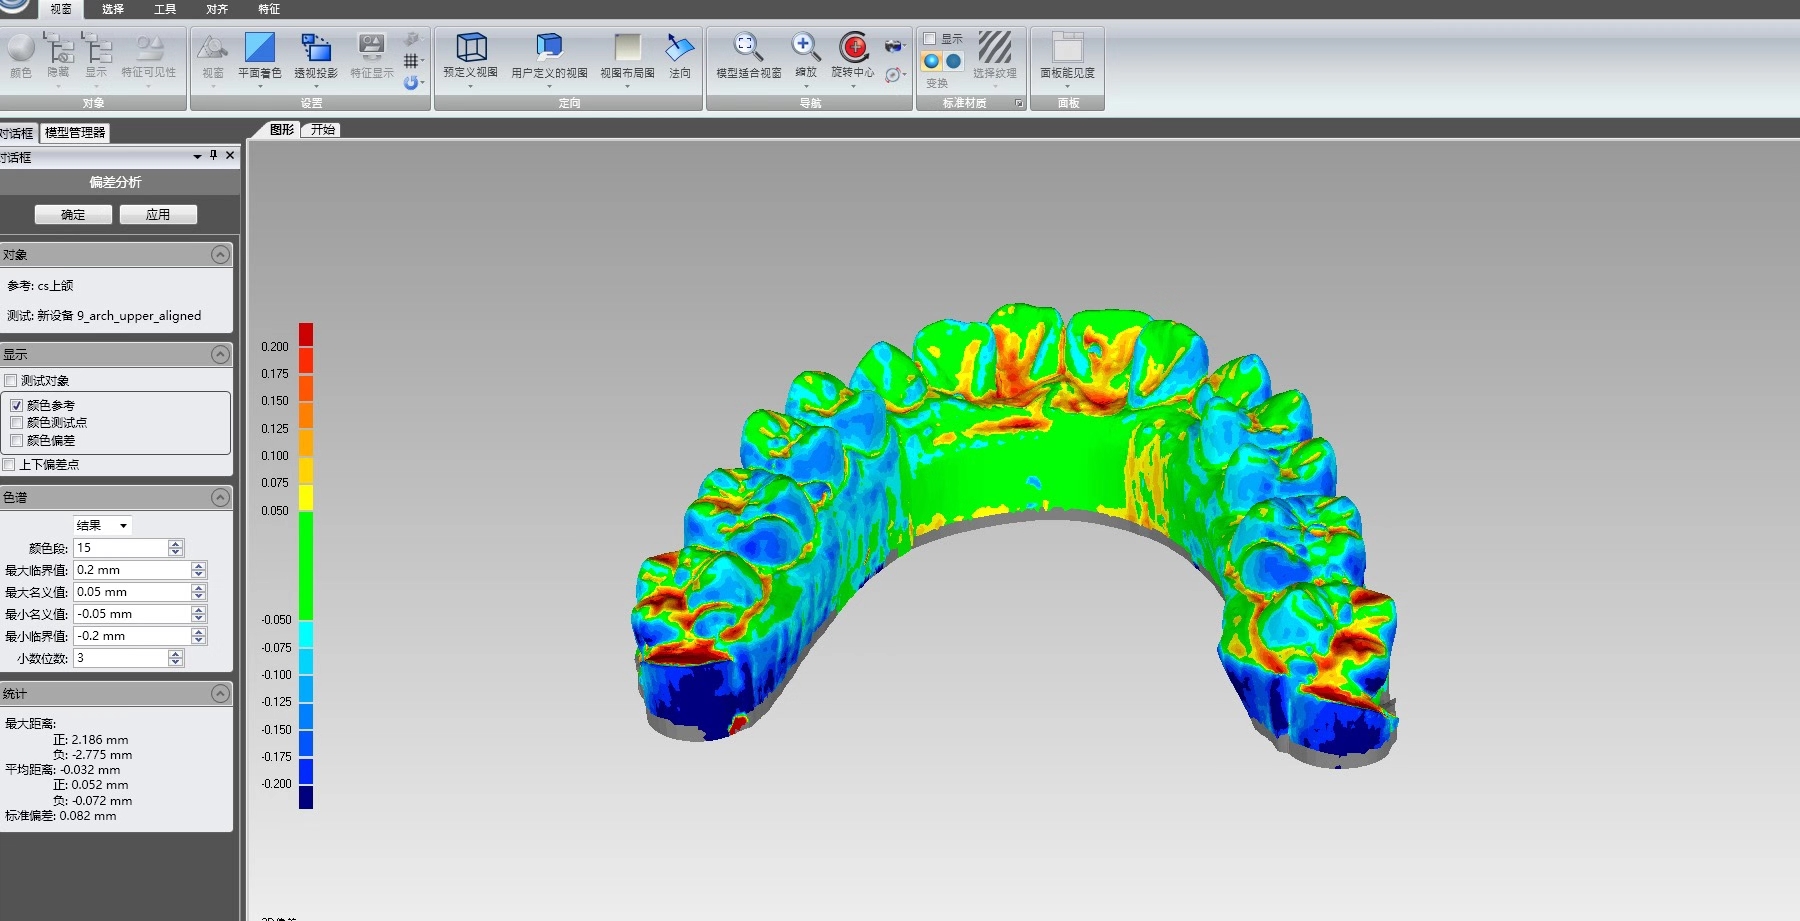Open the 对齐 ribbon tab

point(217,9)
